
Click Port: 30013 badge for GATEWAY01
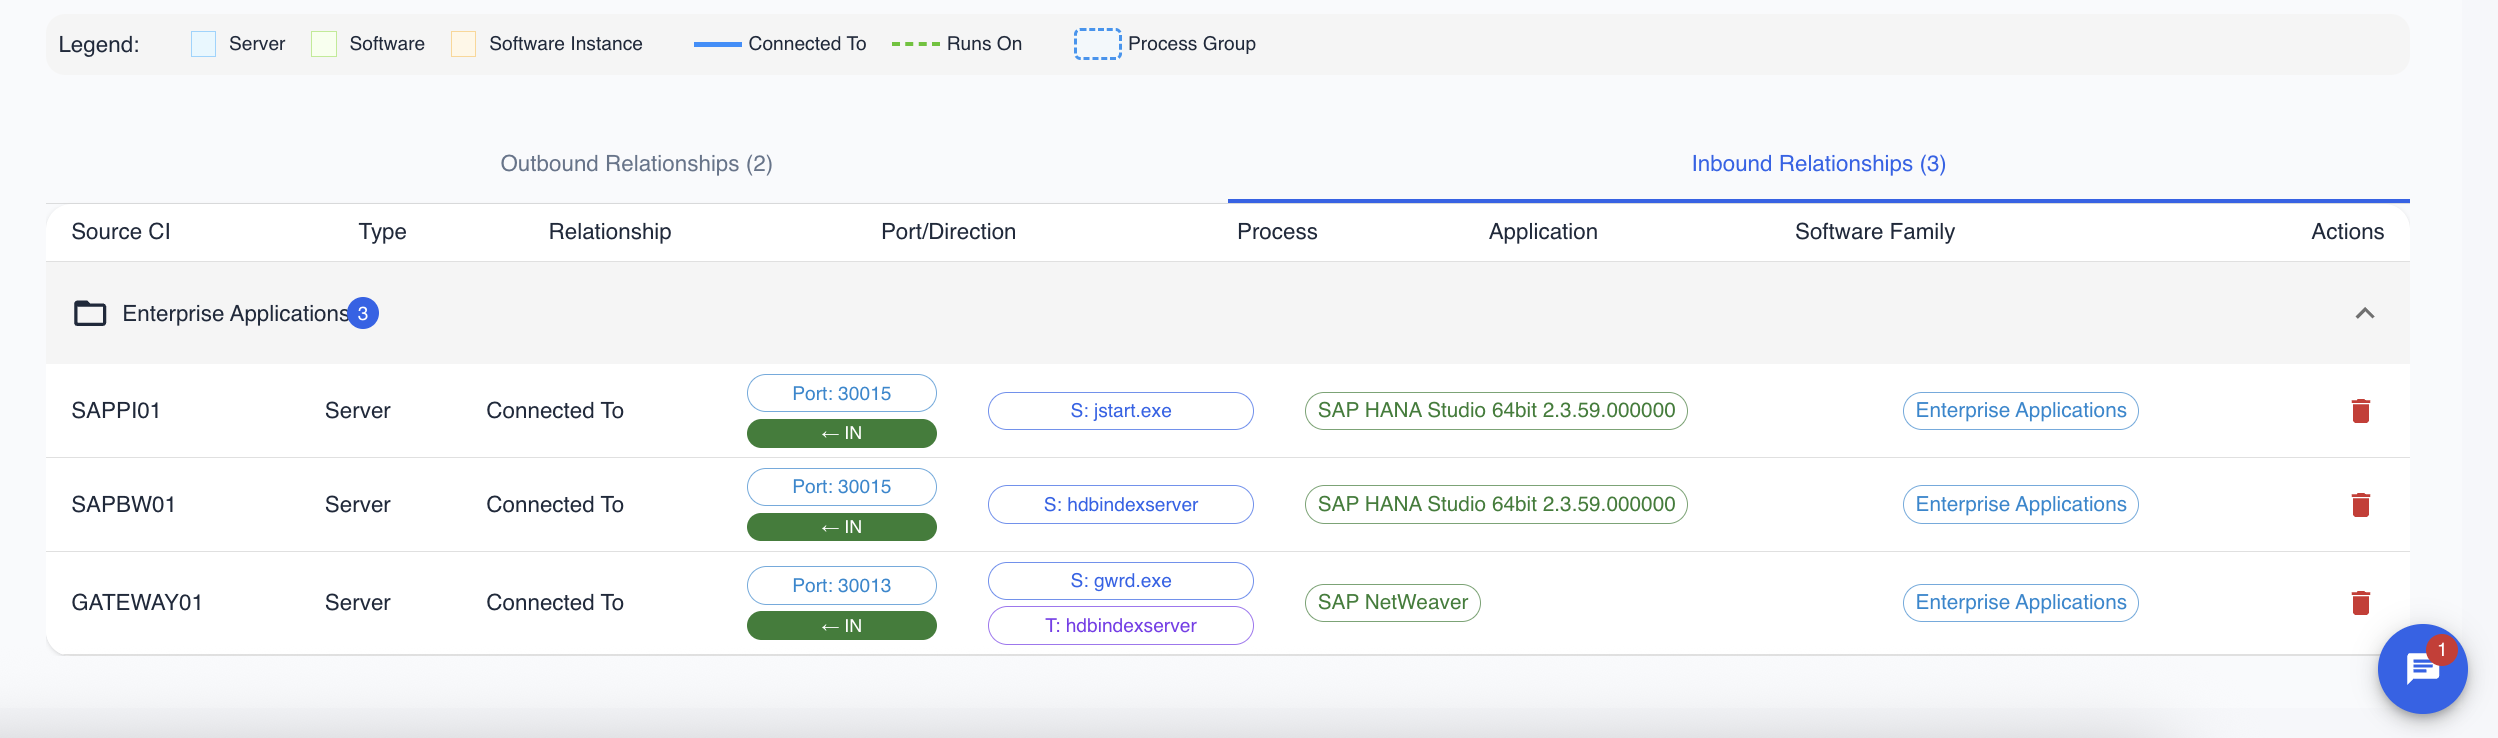pyautogui.click(x=841, y=586)
